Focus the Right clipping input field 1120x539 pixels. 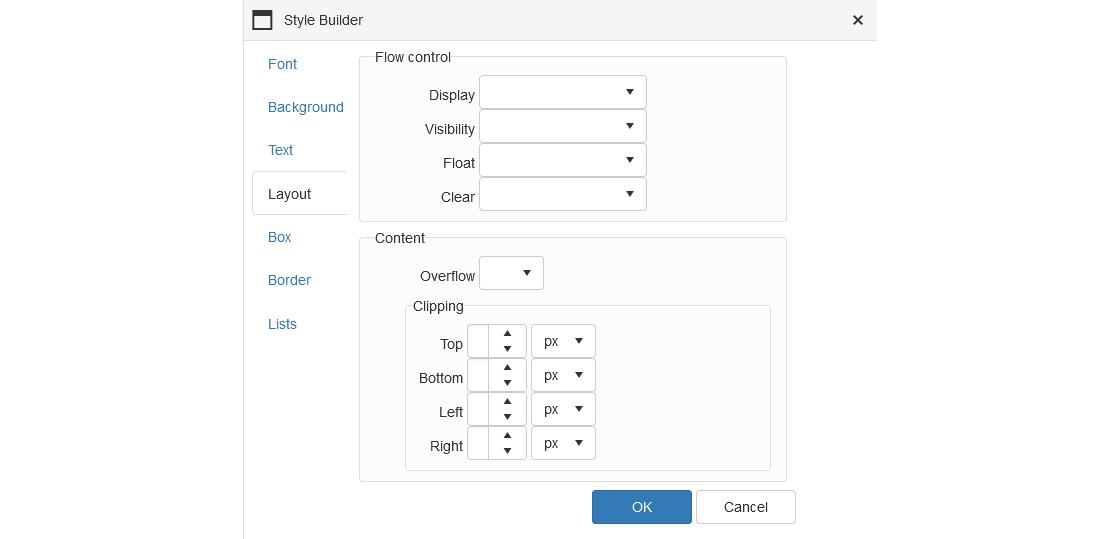(478, 443)
